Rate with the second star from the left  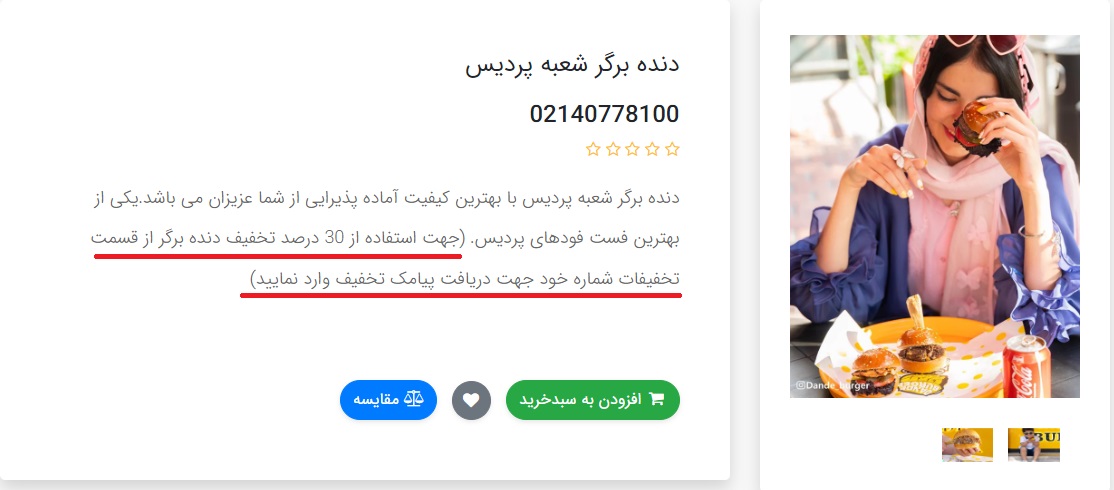613,149
